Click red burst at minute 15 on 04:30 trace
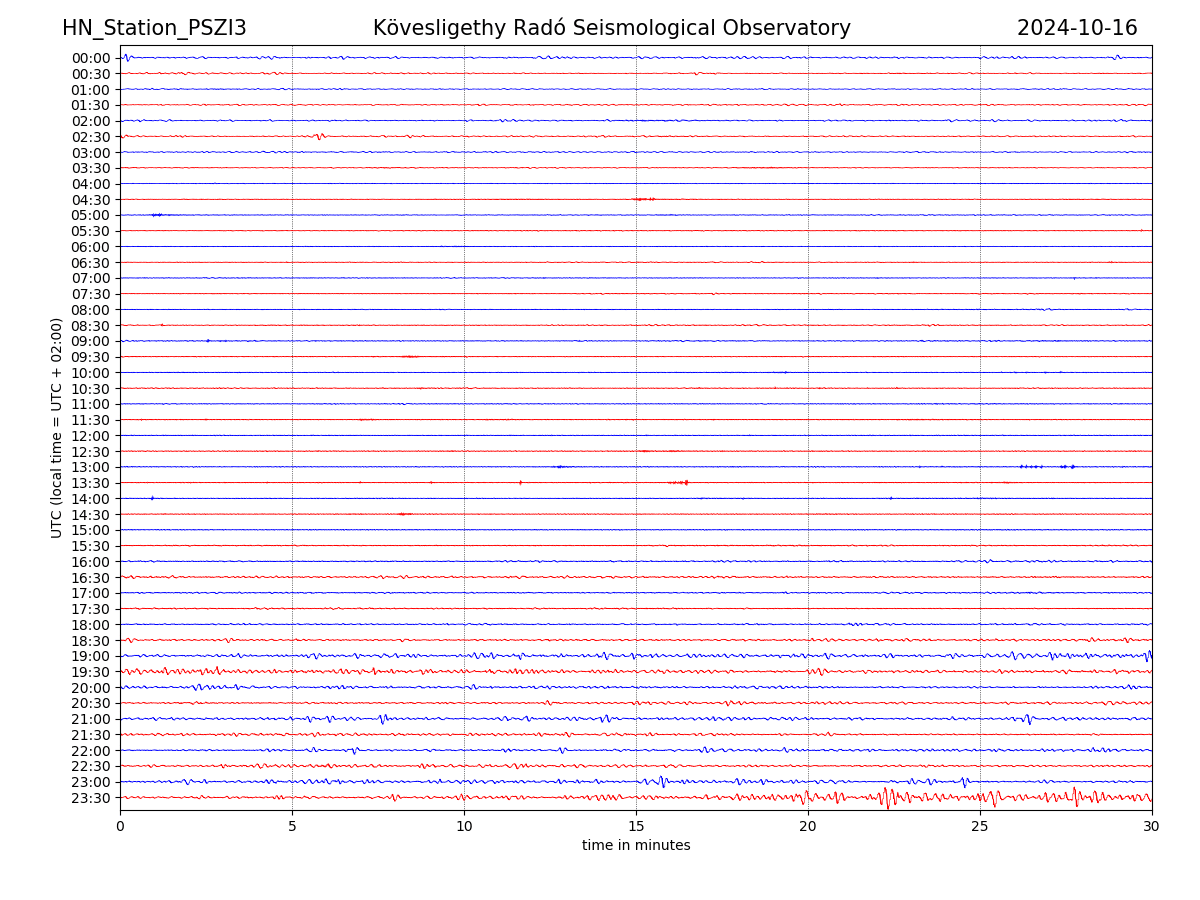 pyautogui.click(x=643, y=199)
